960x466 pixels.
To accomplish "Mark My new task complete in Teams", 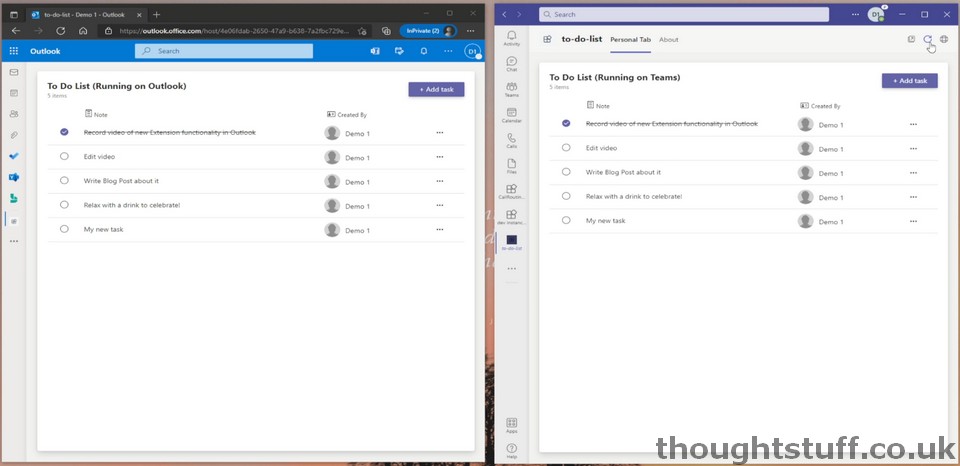I will (566, 220).
